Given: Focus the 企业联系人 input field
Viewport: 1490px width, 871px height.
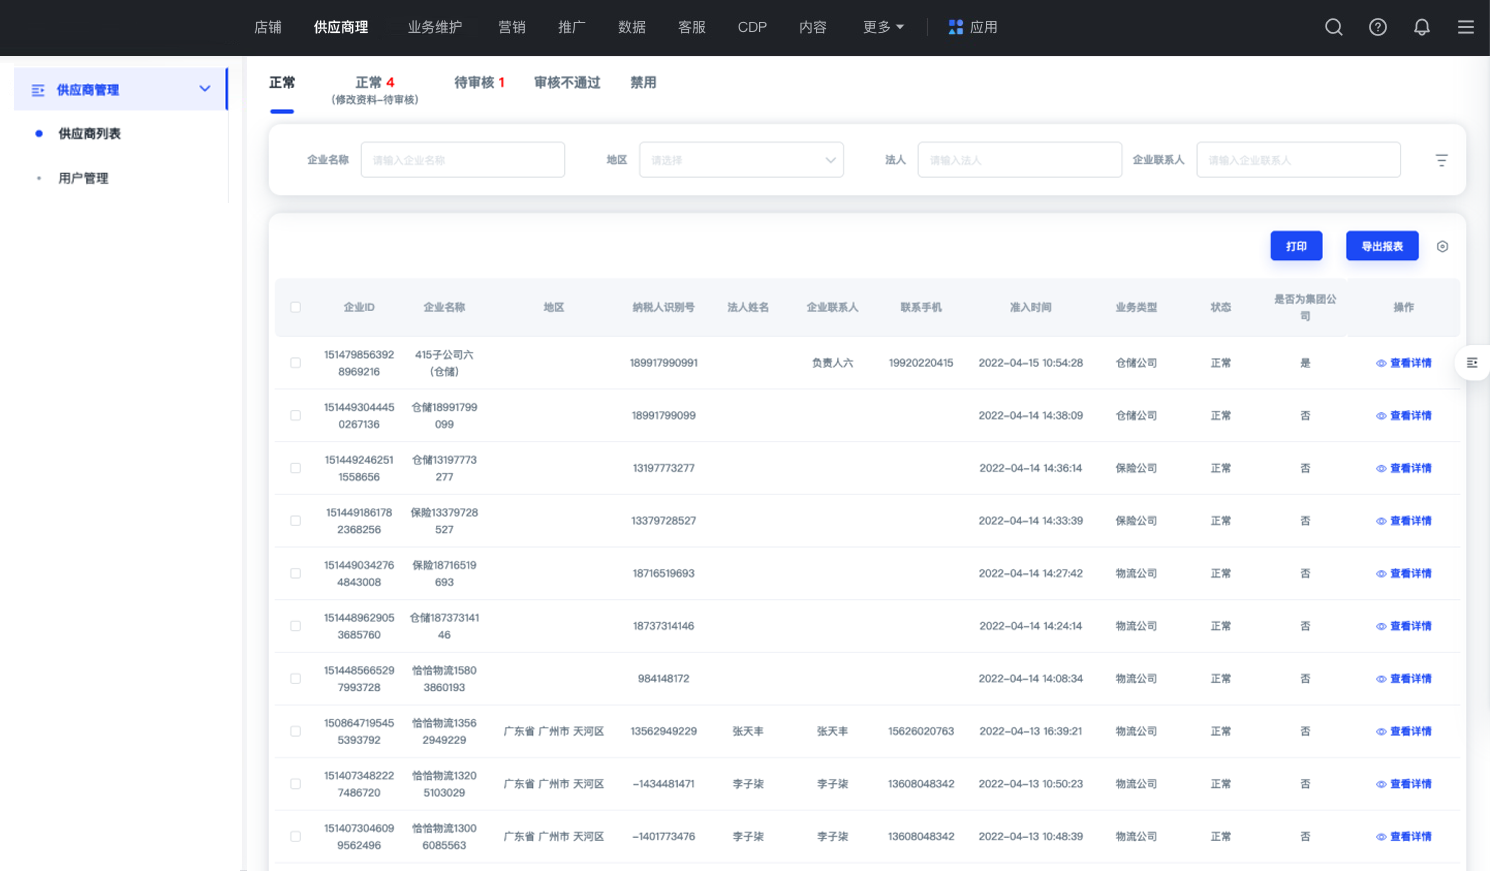Looking at the screenshot, I should pos(1298,160).
